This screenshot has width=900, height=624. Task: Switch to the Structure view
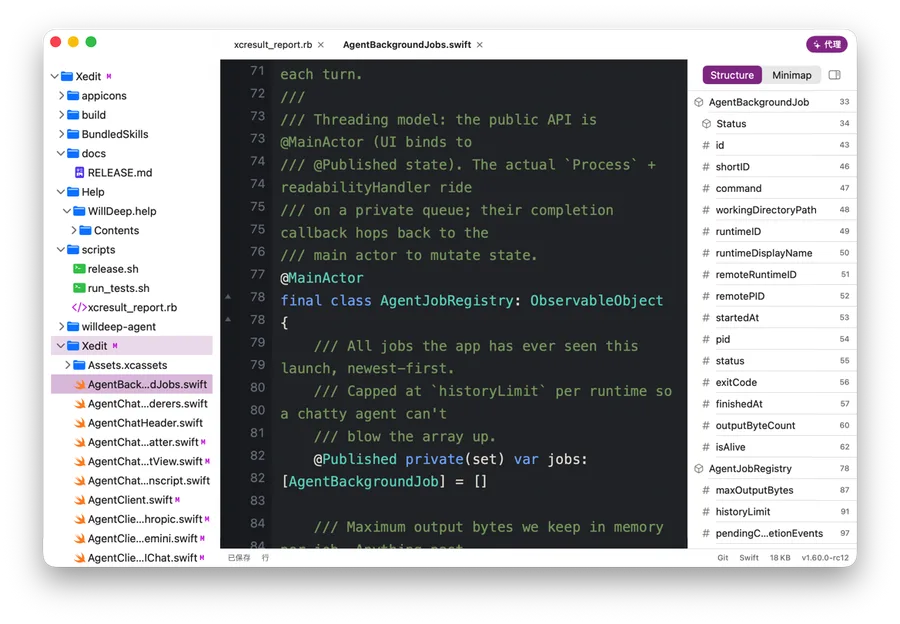(x=732, y=75)
